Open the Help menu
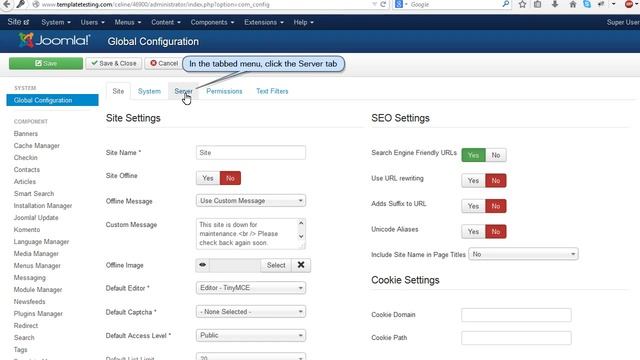 coord(303,22)
